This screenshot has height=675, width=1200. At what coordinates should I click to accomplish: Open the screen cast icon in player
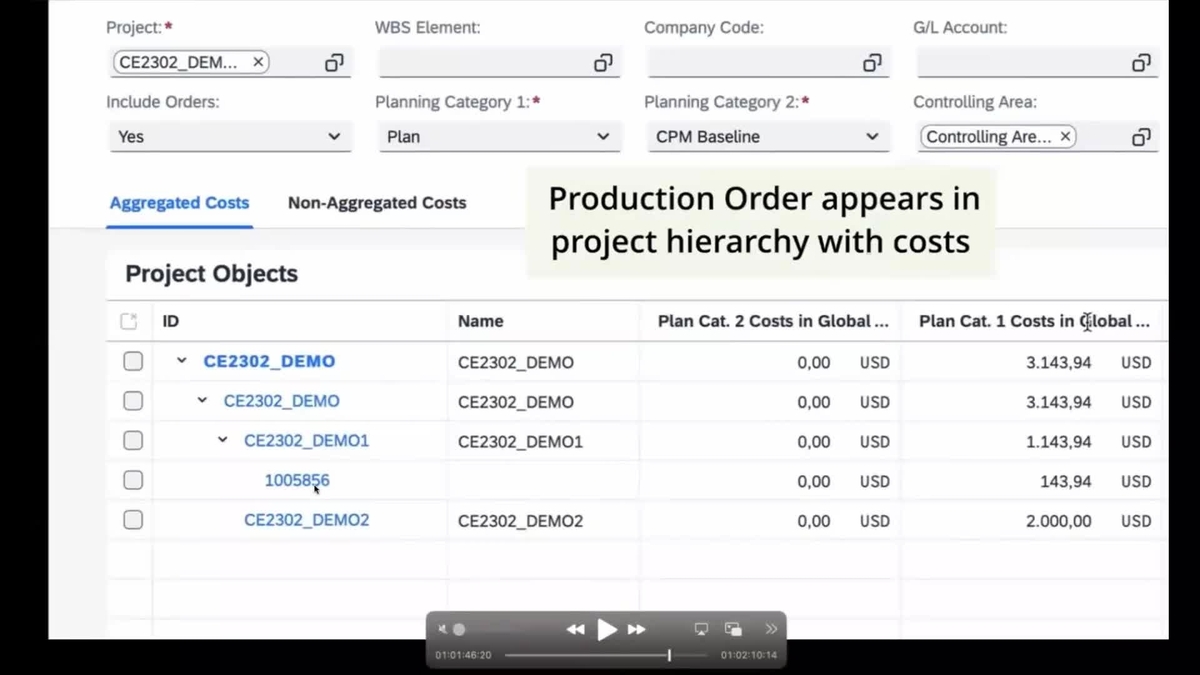tap(701, 628)
